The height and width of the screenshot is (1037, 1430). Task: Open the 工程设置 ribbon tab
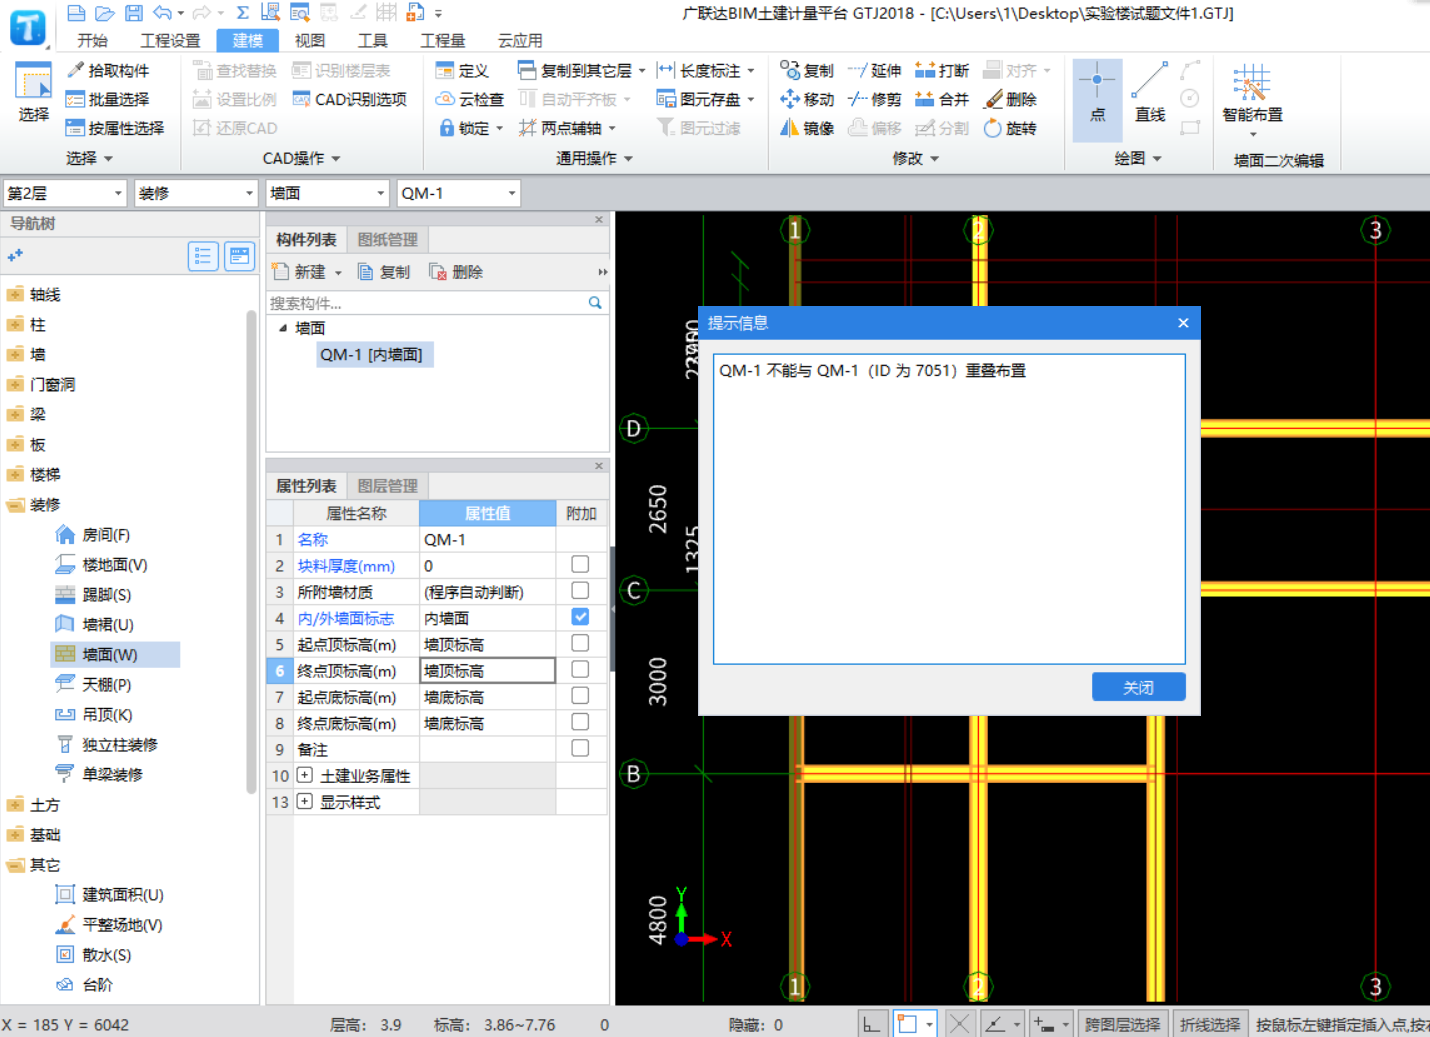170,40
